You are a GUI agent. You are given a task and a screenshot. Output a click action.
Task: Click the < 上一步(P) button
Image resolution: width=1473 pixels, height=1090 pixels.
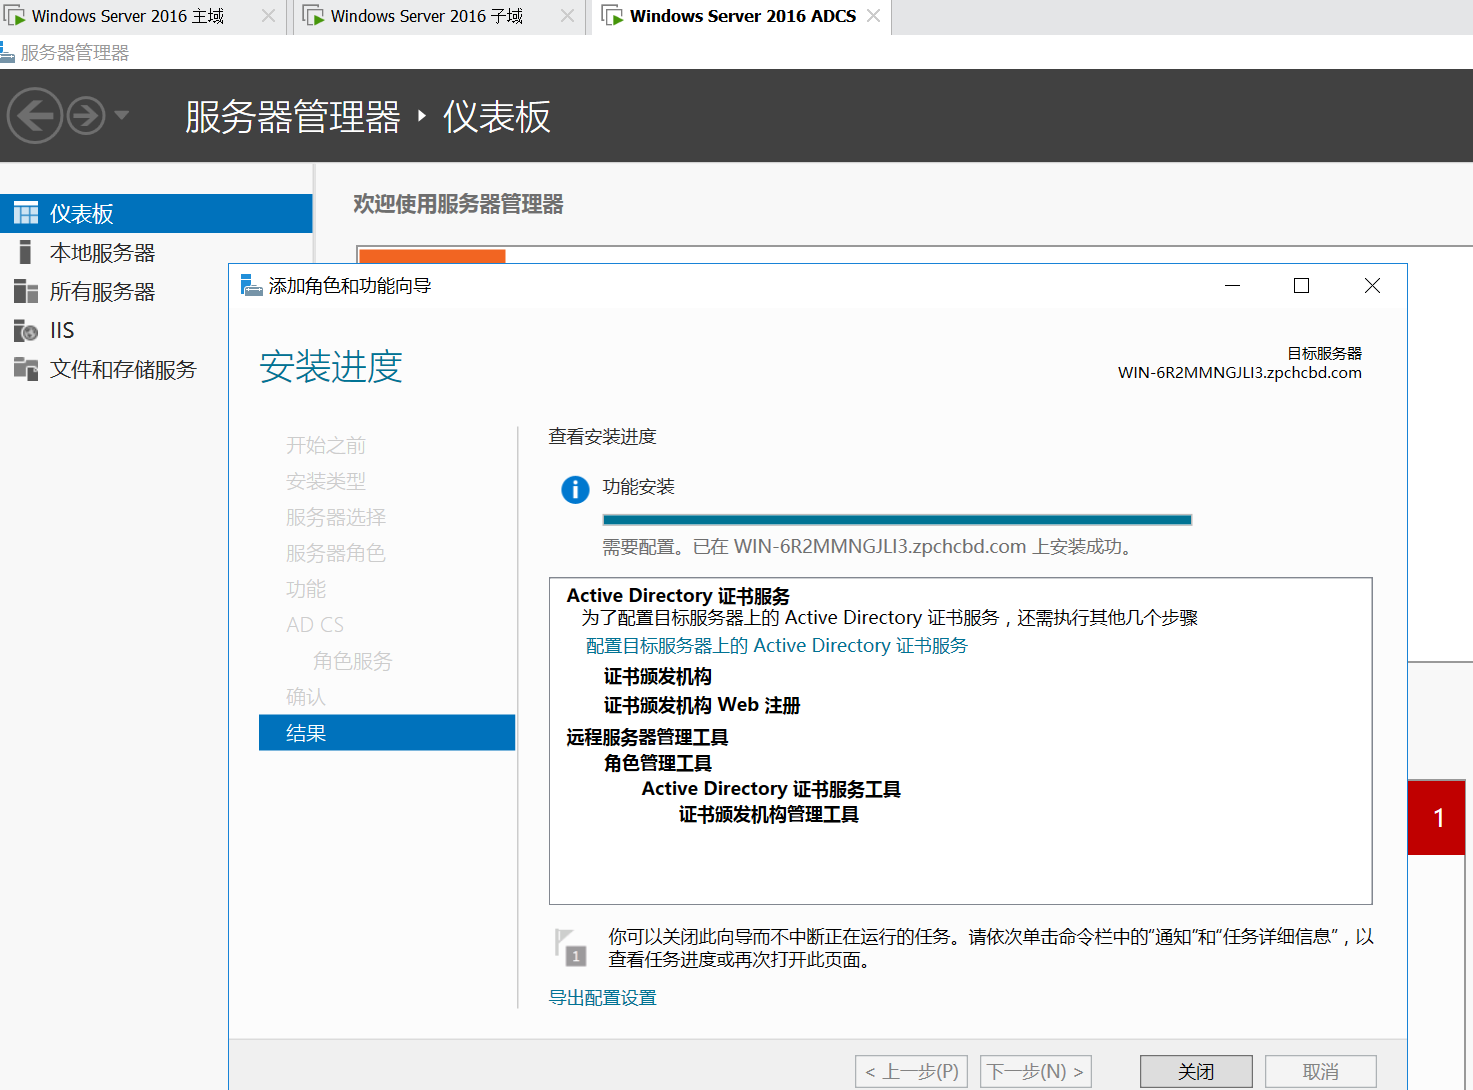click(912, 1072)
